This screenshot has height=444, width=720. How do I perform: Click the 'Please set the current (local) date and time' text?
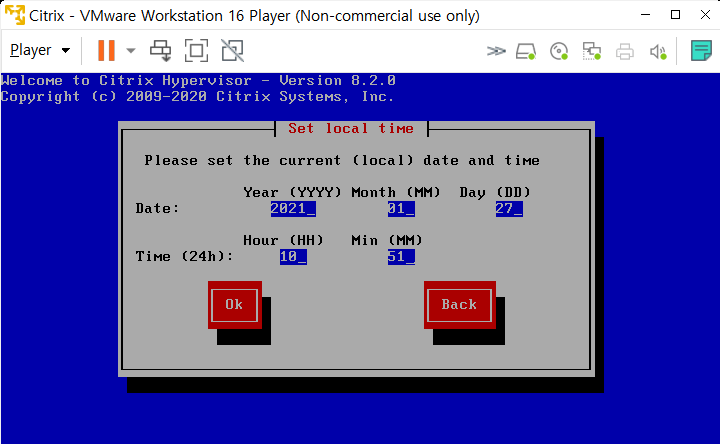342,161
